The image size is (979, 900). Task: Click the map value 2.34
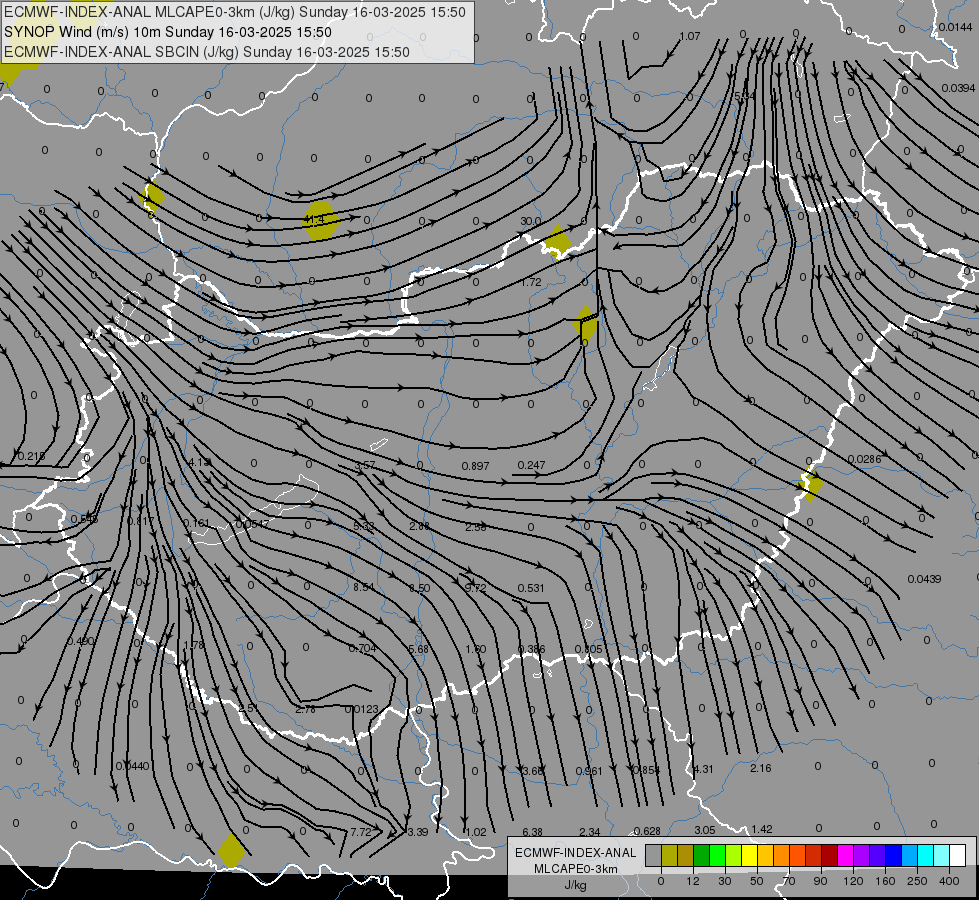[589, 832]
